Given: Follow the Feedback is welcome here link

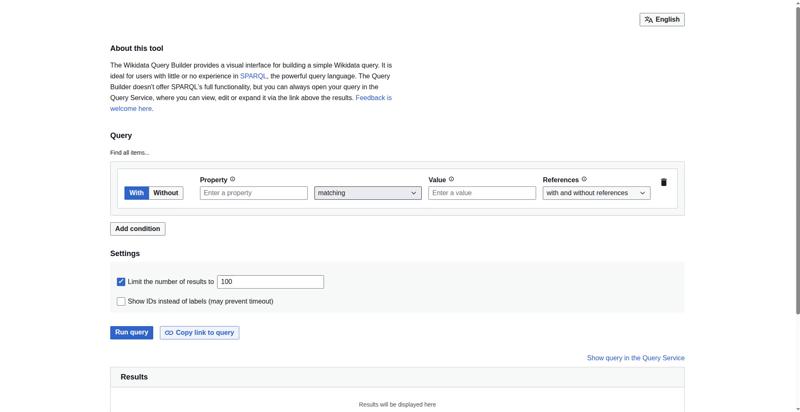Looking at the screenshot, I should [x=373, y=98].
